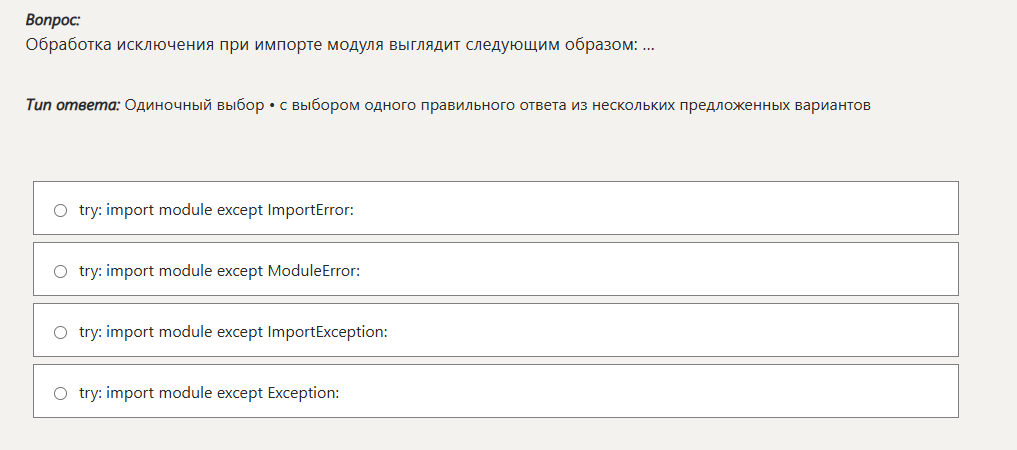
Task: Select the radio button for ImportError option
Action: 60,210
